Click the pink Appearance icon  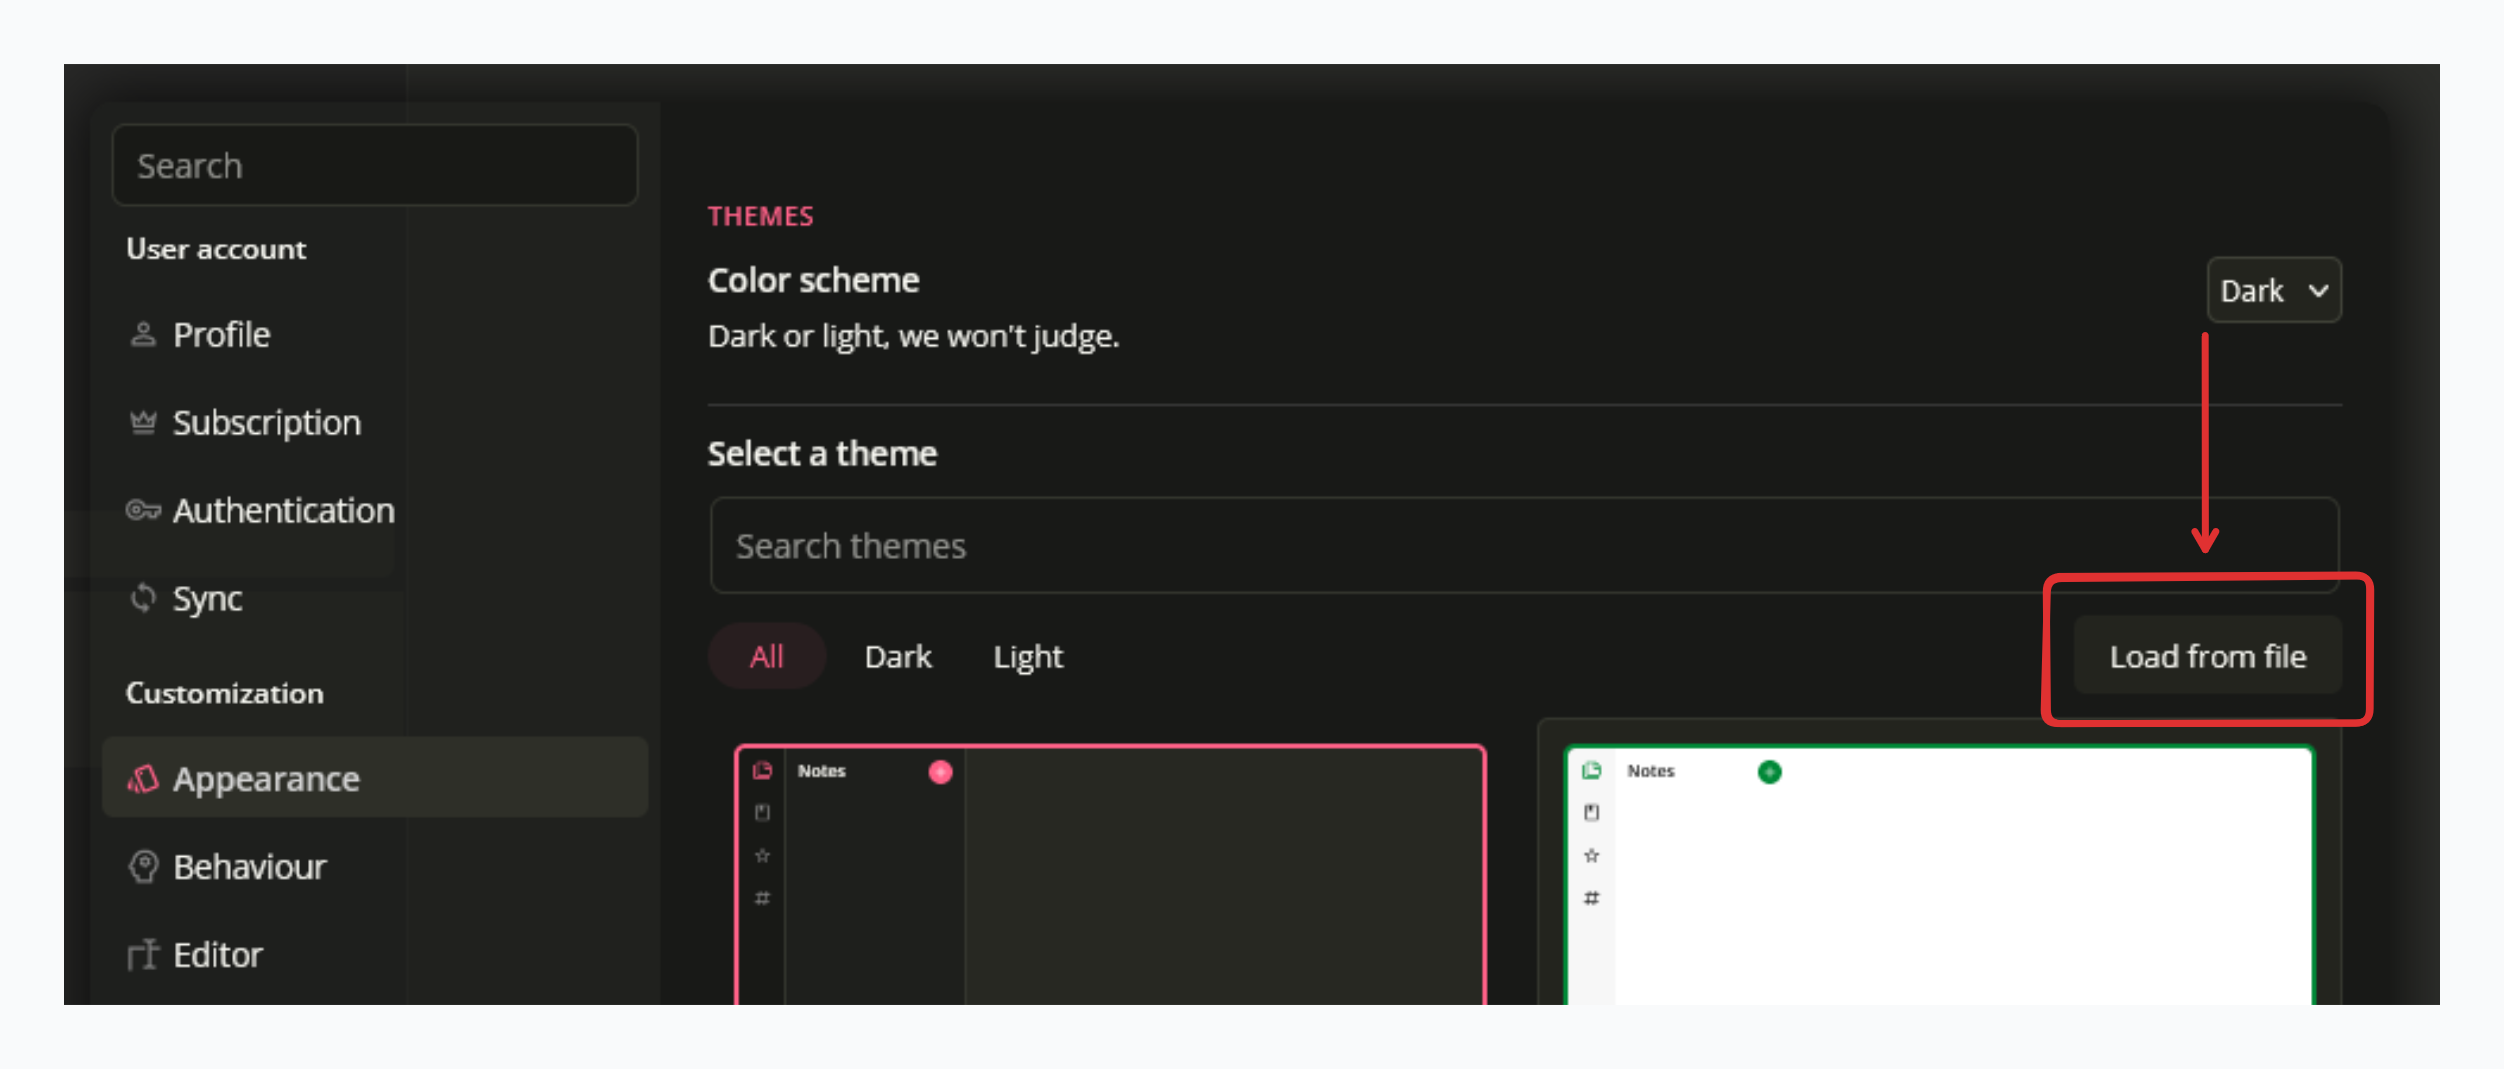point(144,779)
